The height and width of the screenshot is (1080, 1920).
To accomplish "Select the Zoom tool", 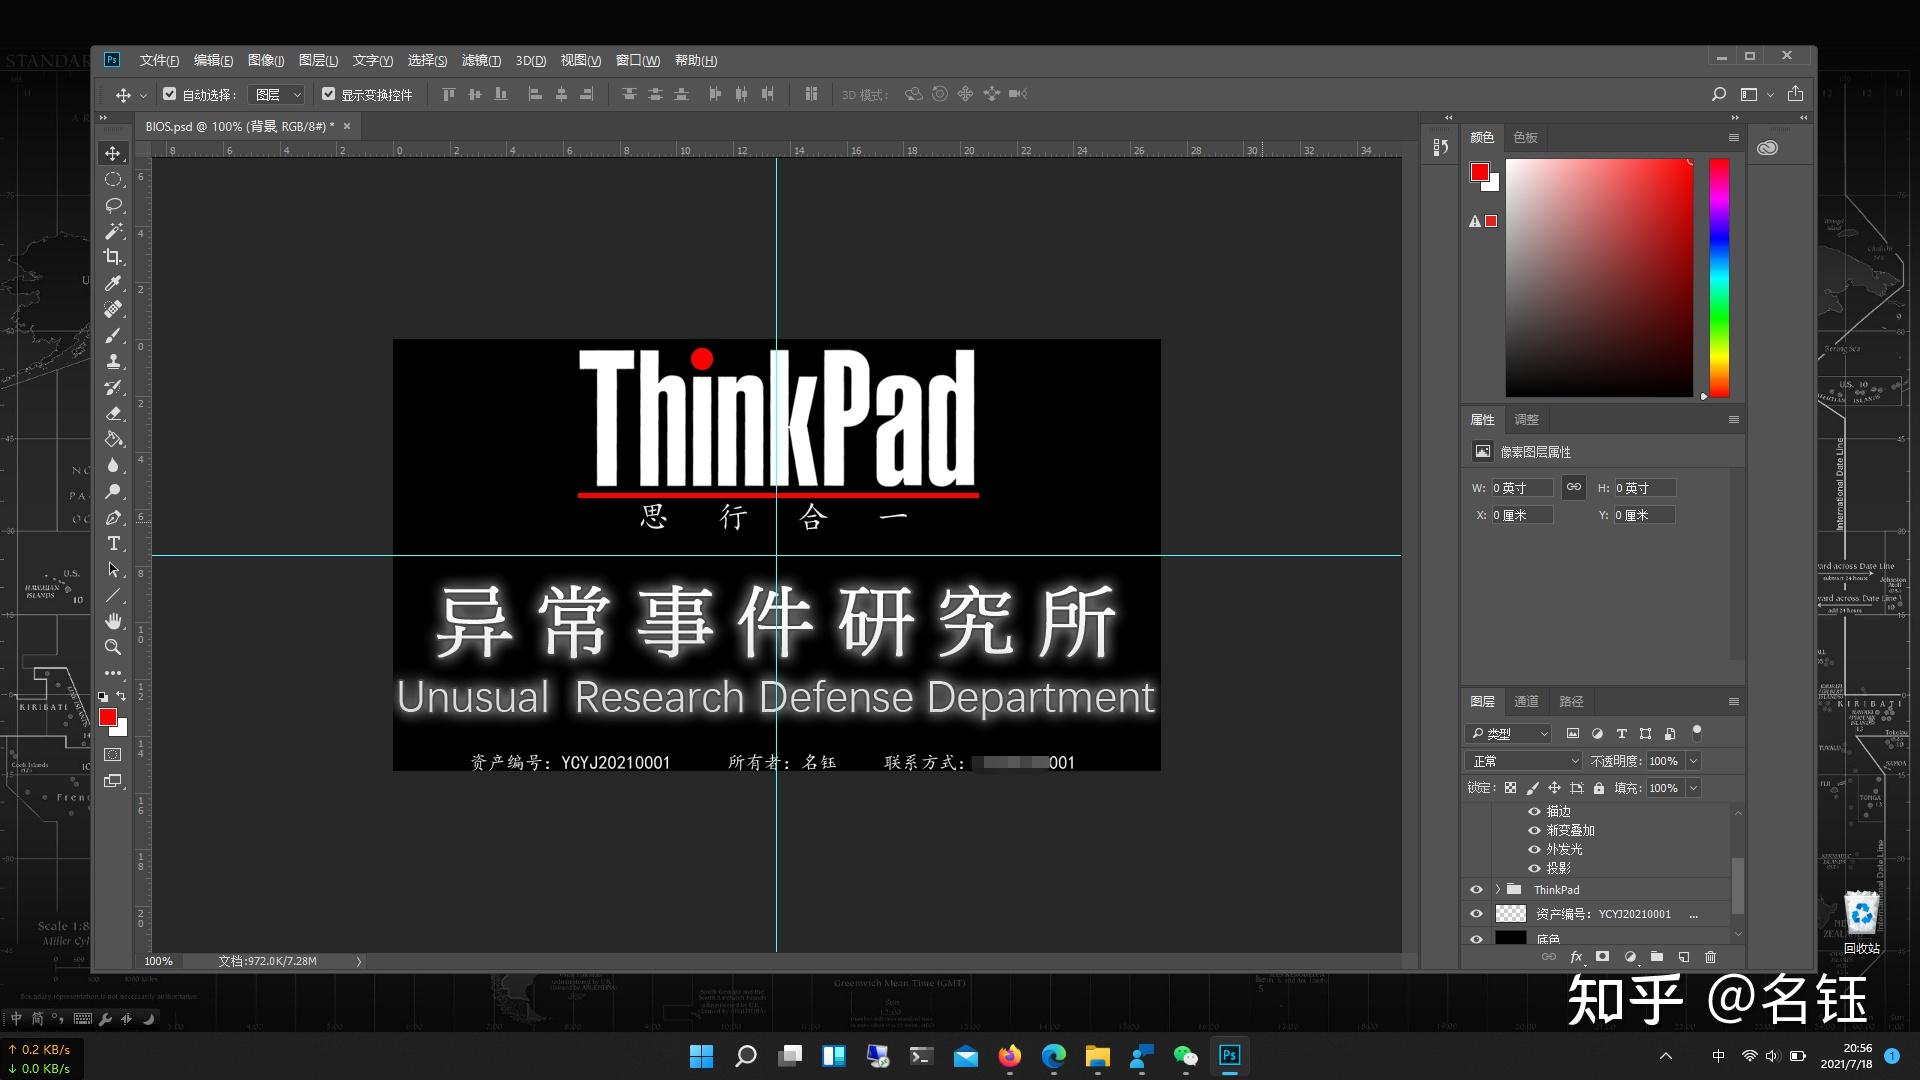I will pyautogui.click(x=113, y=647).
